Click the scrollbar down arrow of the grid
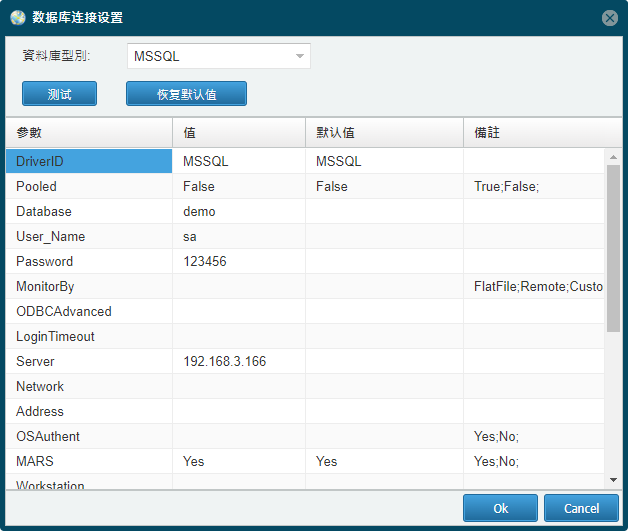 (x=613, y=480)
